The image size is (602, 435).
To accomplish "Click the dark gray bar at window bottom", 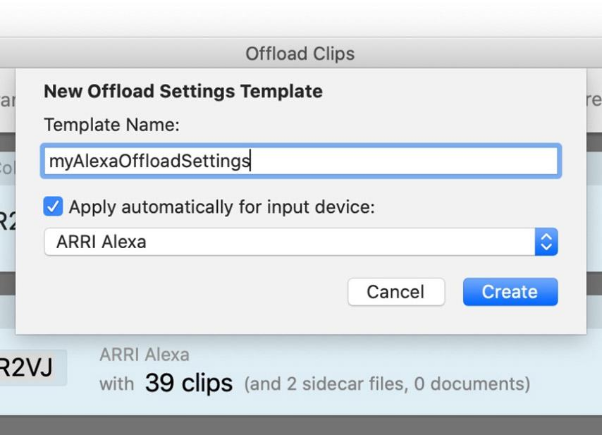I will tap(301, 425).
